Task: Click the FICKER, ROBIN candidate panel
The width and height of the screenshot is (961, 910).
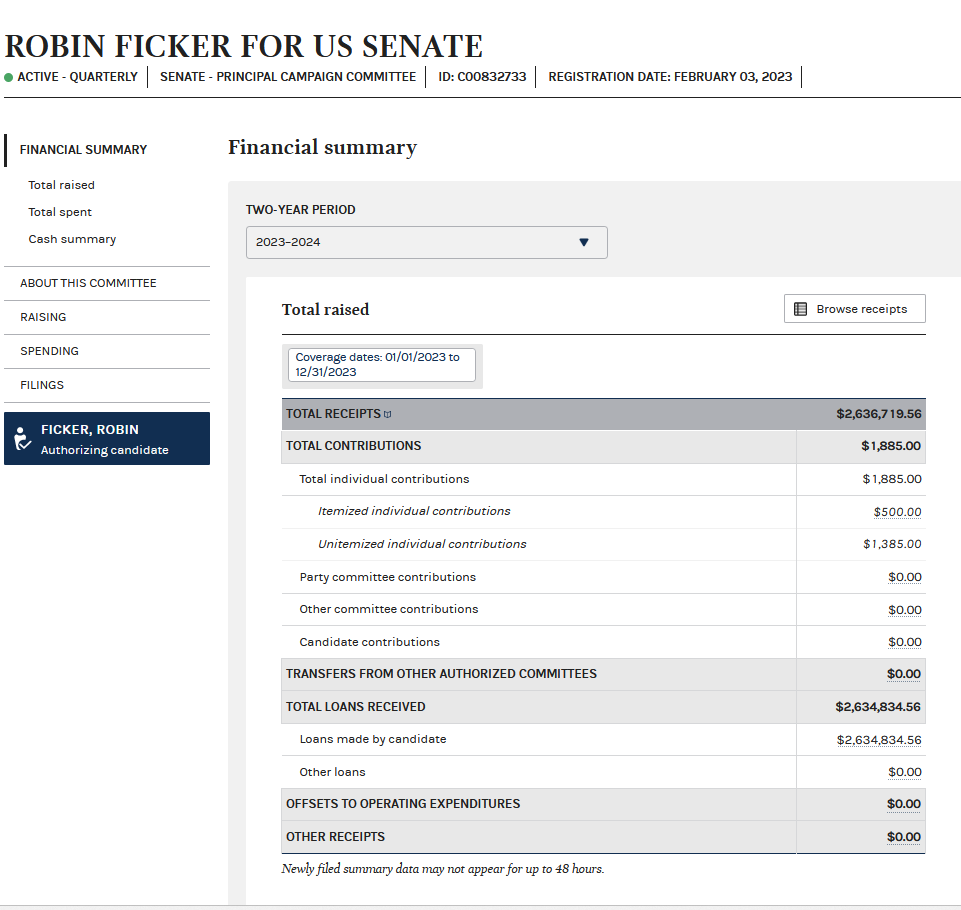Action: (107, 438)
